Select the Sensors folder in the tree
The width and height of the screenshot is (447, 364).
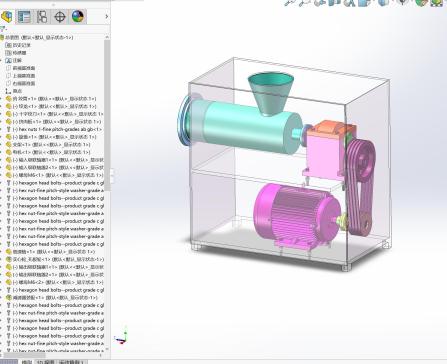point(16,53)
